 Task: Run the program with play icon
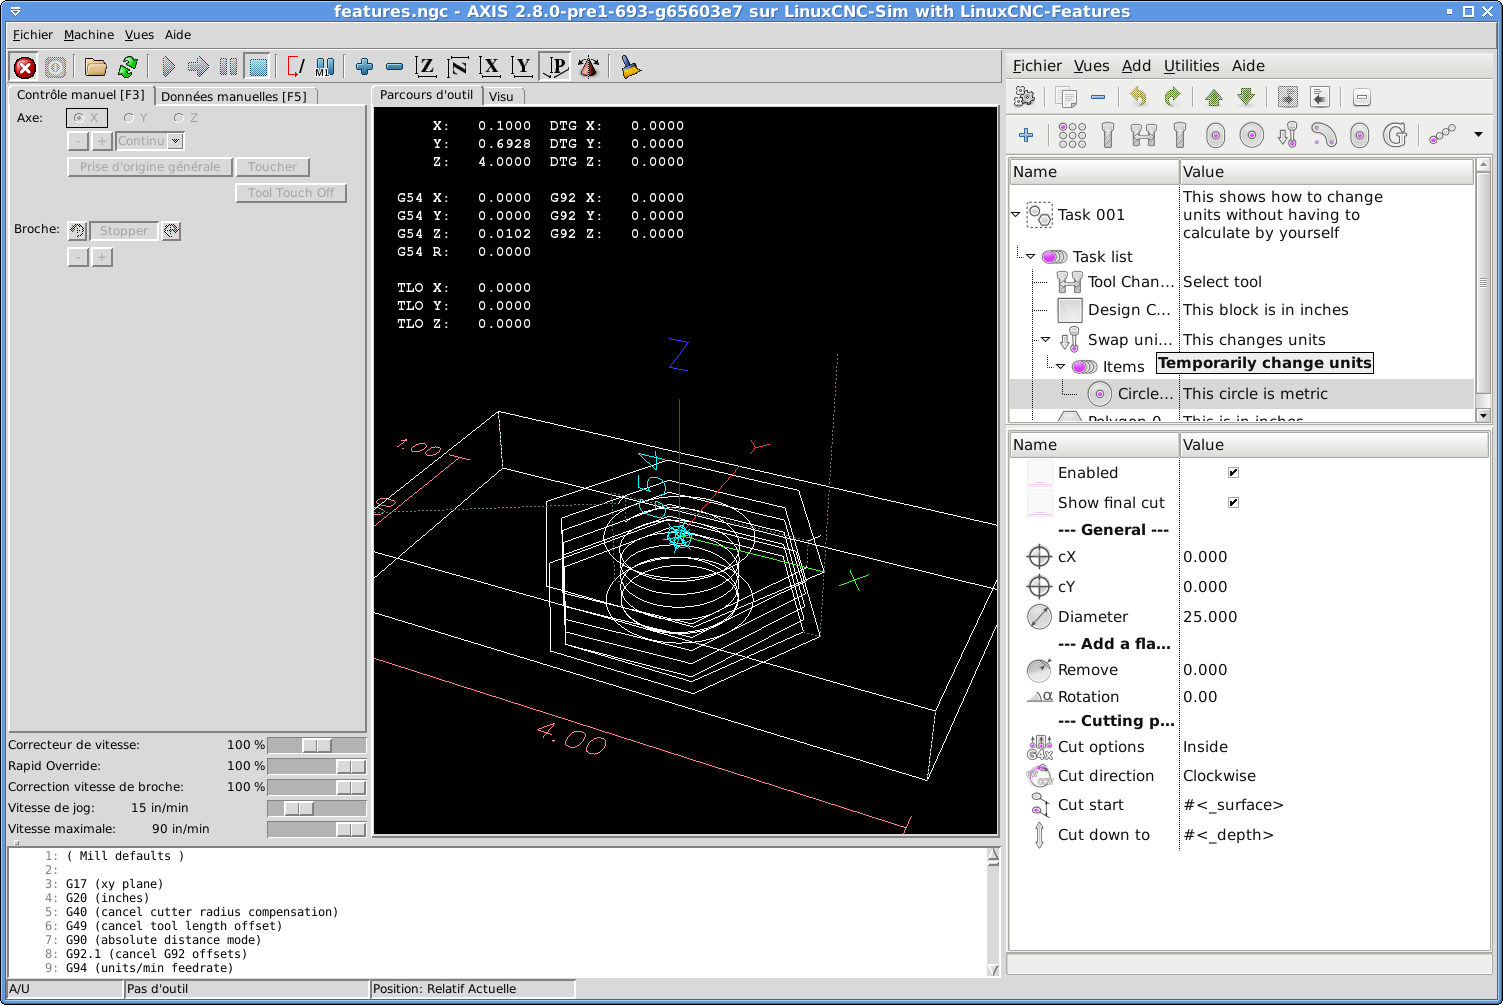click(x=168, y=67)
